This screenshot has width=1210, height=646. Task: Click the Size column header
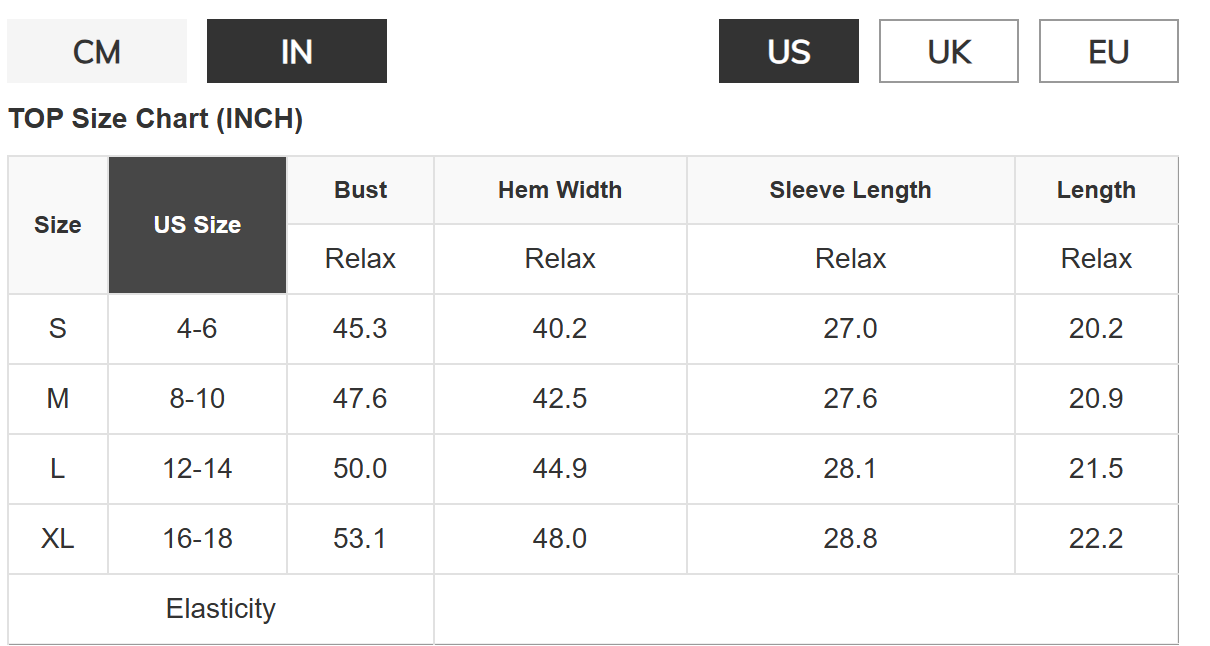[58, 225]
